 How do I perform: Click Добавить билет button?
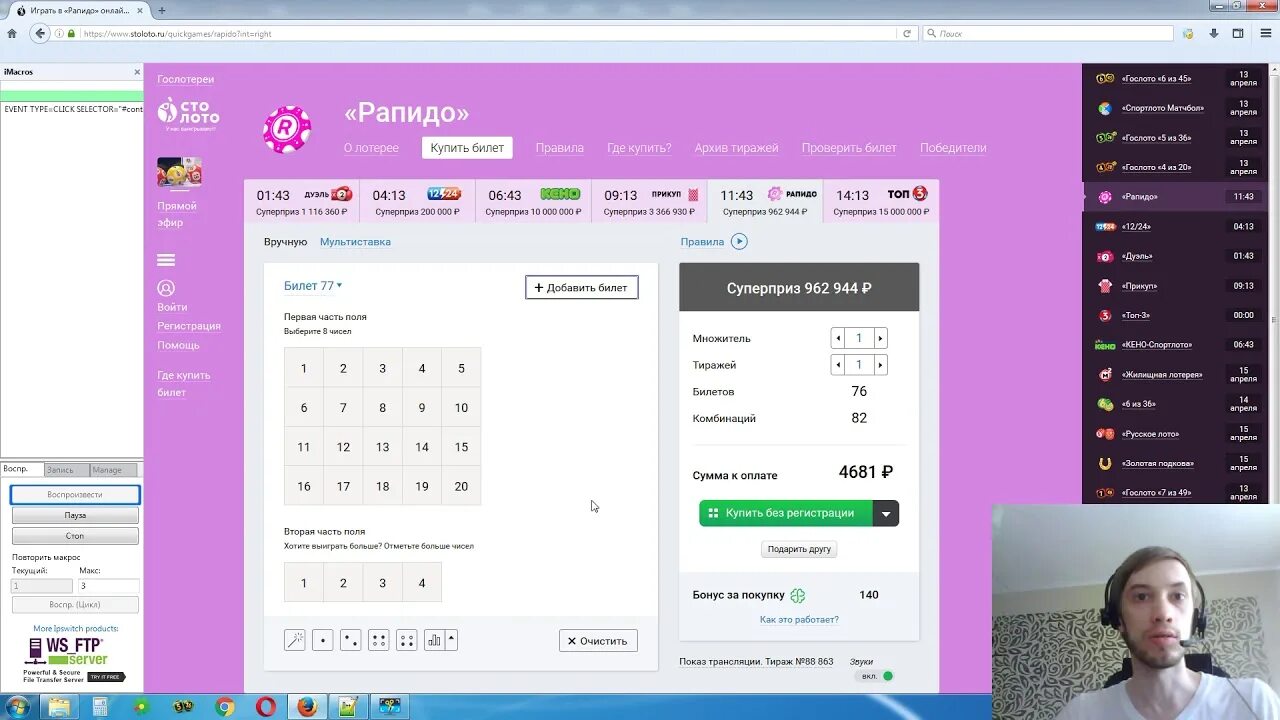(x=581, y=287)
